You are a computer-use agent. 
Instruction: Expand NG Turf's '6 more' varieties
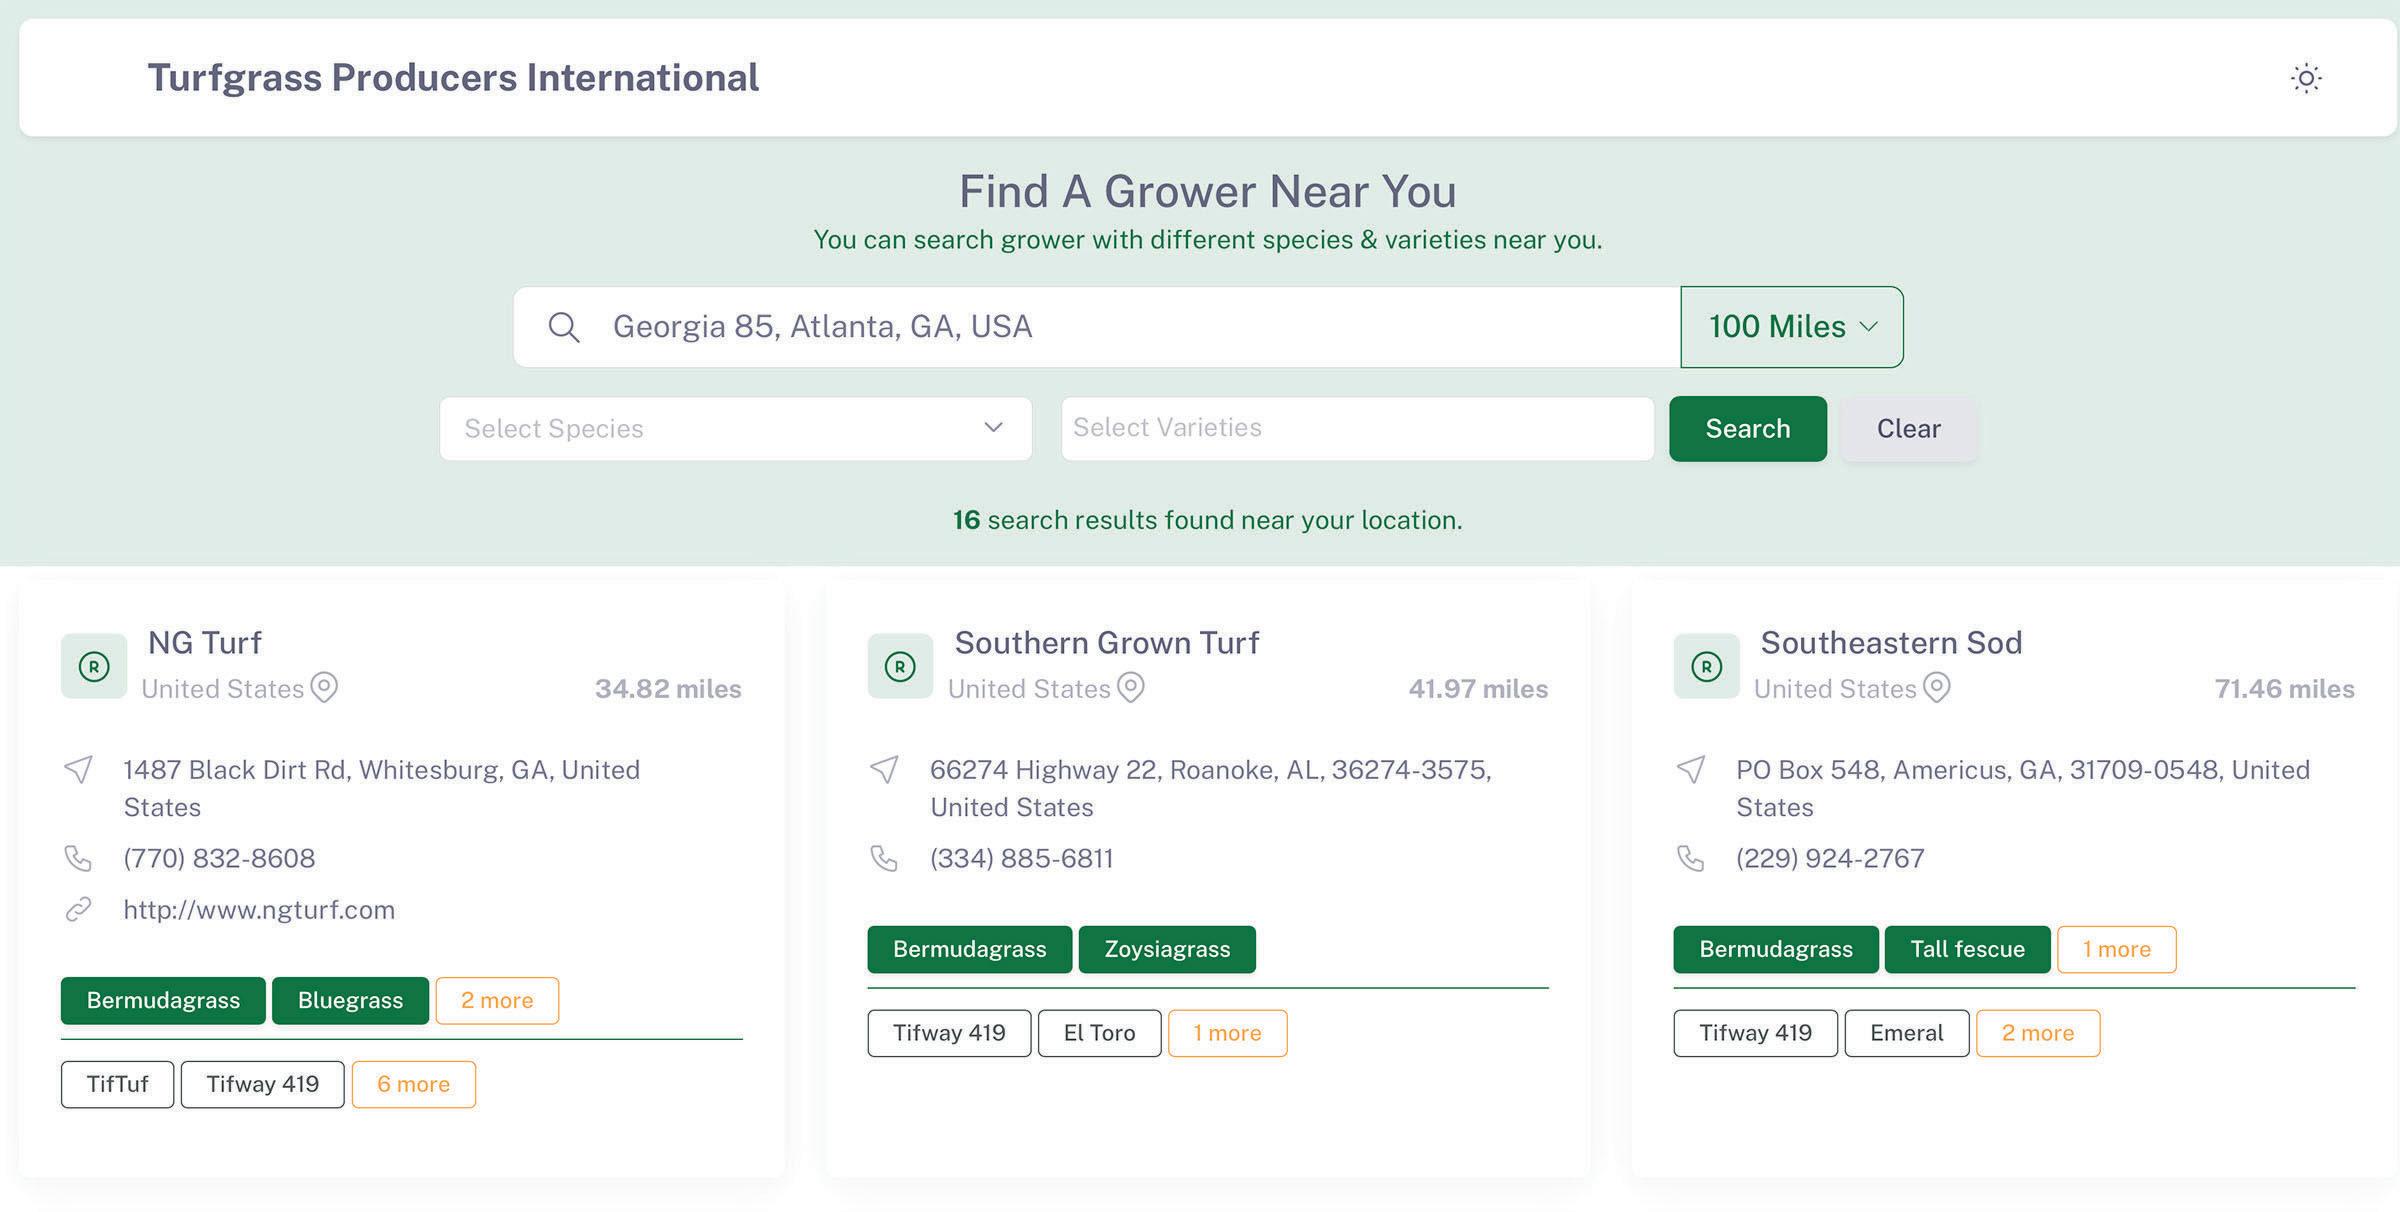click(x=413, y=1084)
